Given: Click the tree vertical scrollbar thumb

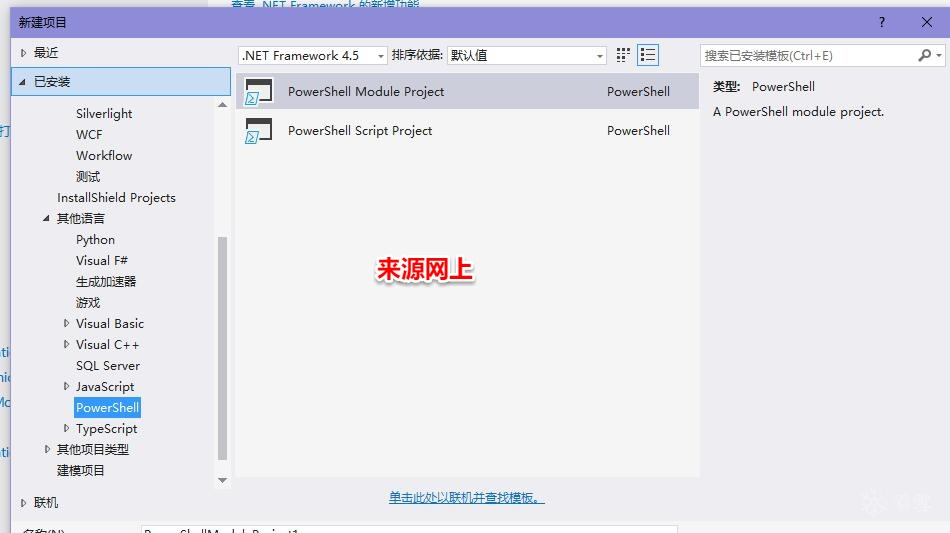Looking at the screenshot, I should [x=222, y=348].
